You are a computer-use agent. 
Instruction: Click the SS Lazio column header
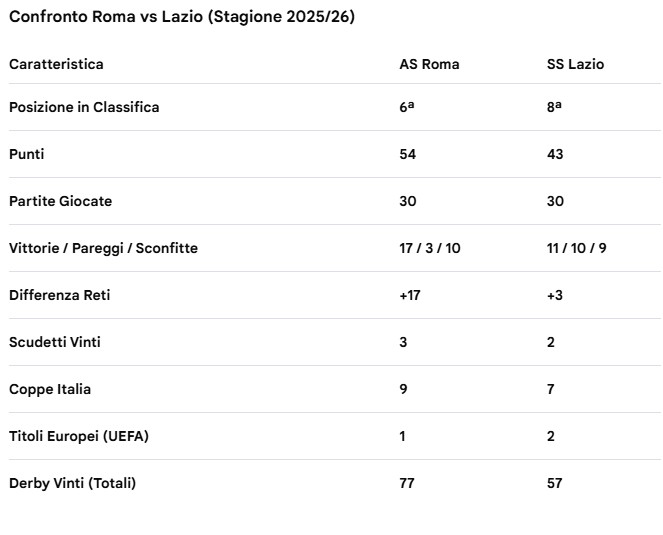point(575,64)
